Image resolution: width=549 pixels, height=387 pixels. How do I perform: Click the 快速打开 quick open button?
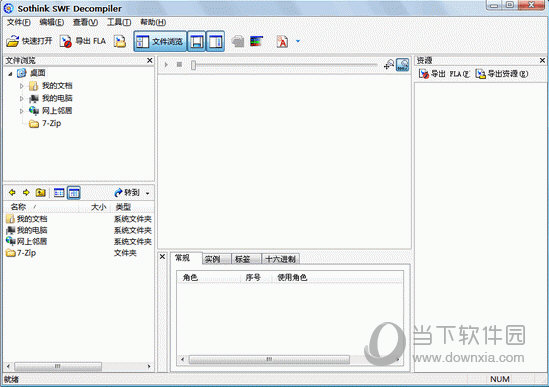coord(29,41)
